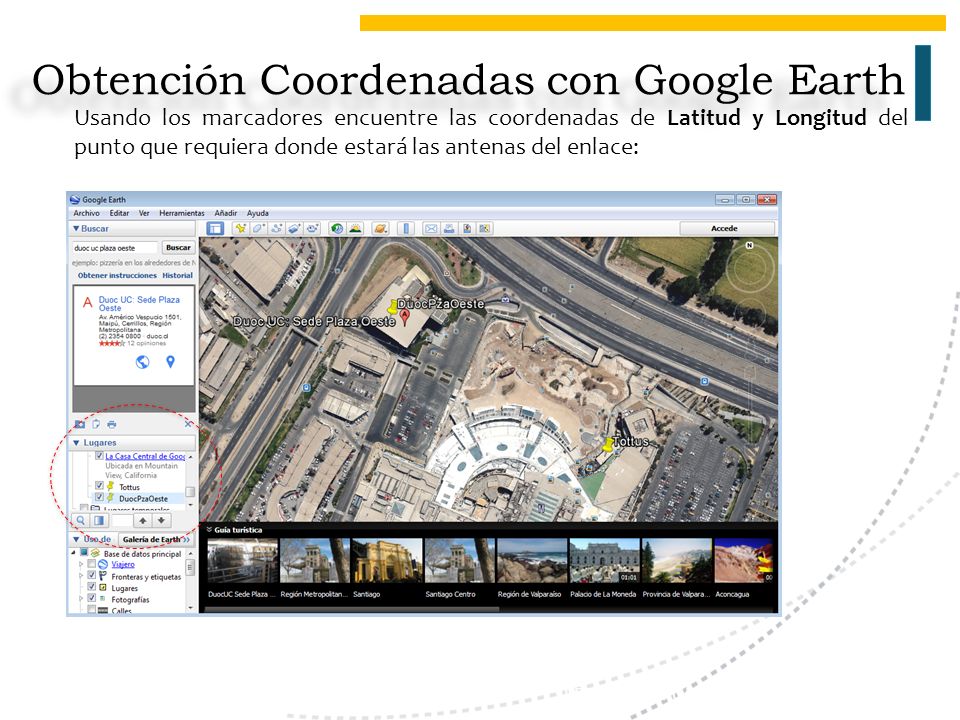960x720 pixels.
Task: Click the magnifier search icon in Lugares panel
Action: 81,520
